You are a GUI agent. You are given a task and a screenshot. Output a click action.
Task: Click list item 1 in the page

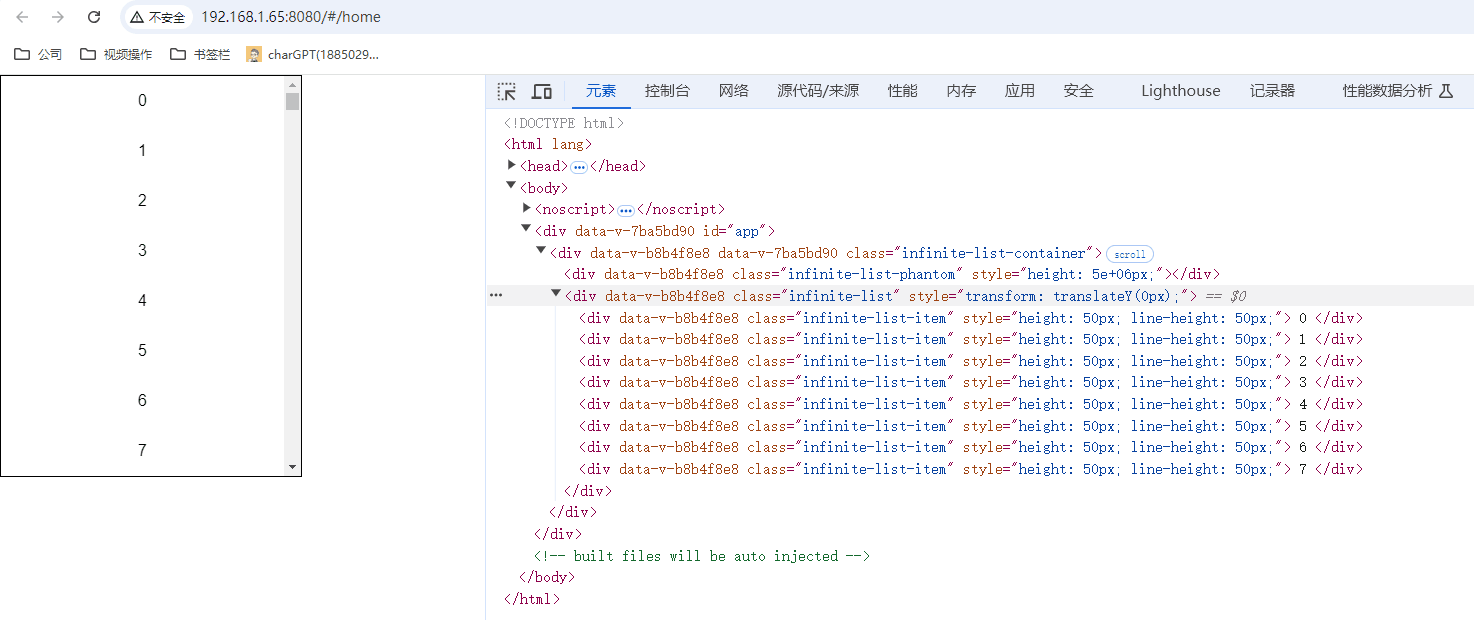142,150
